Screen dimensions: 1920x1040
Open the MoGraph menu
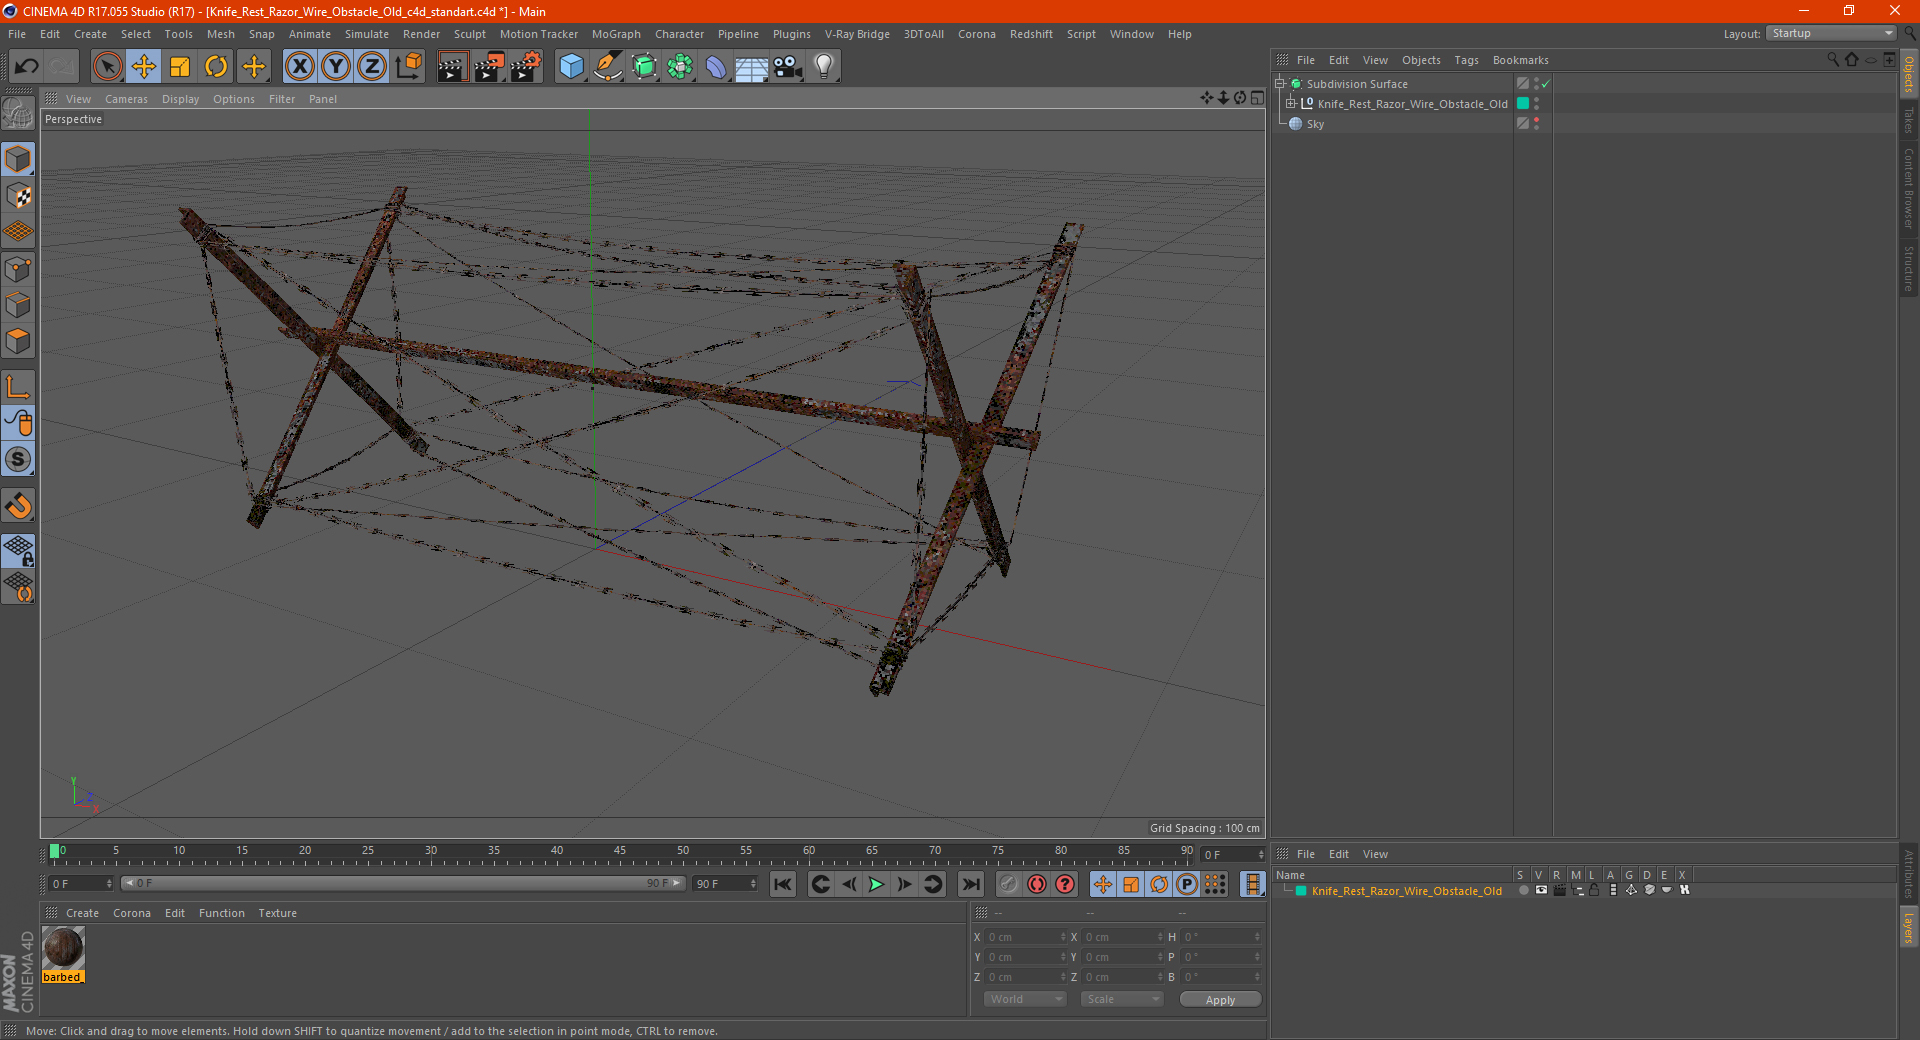(616, 34)
